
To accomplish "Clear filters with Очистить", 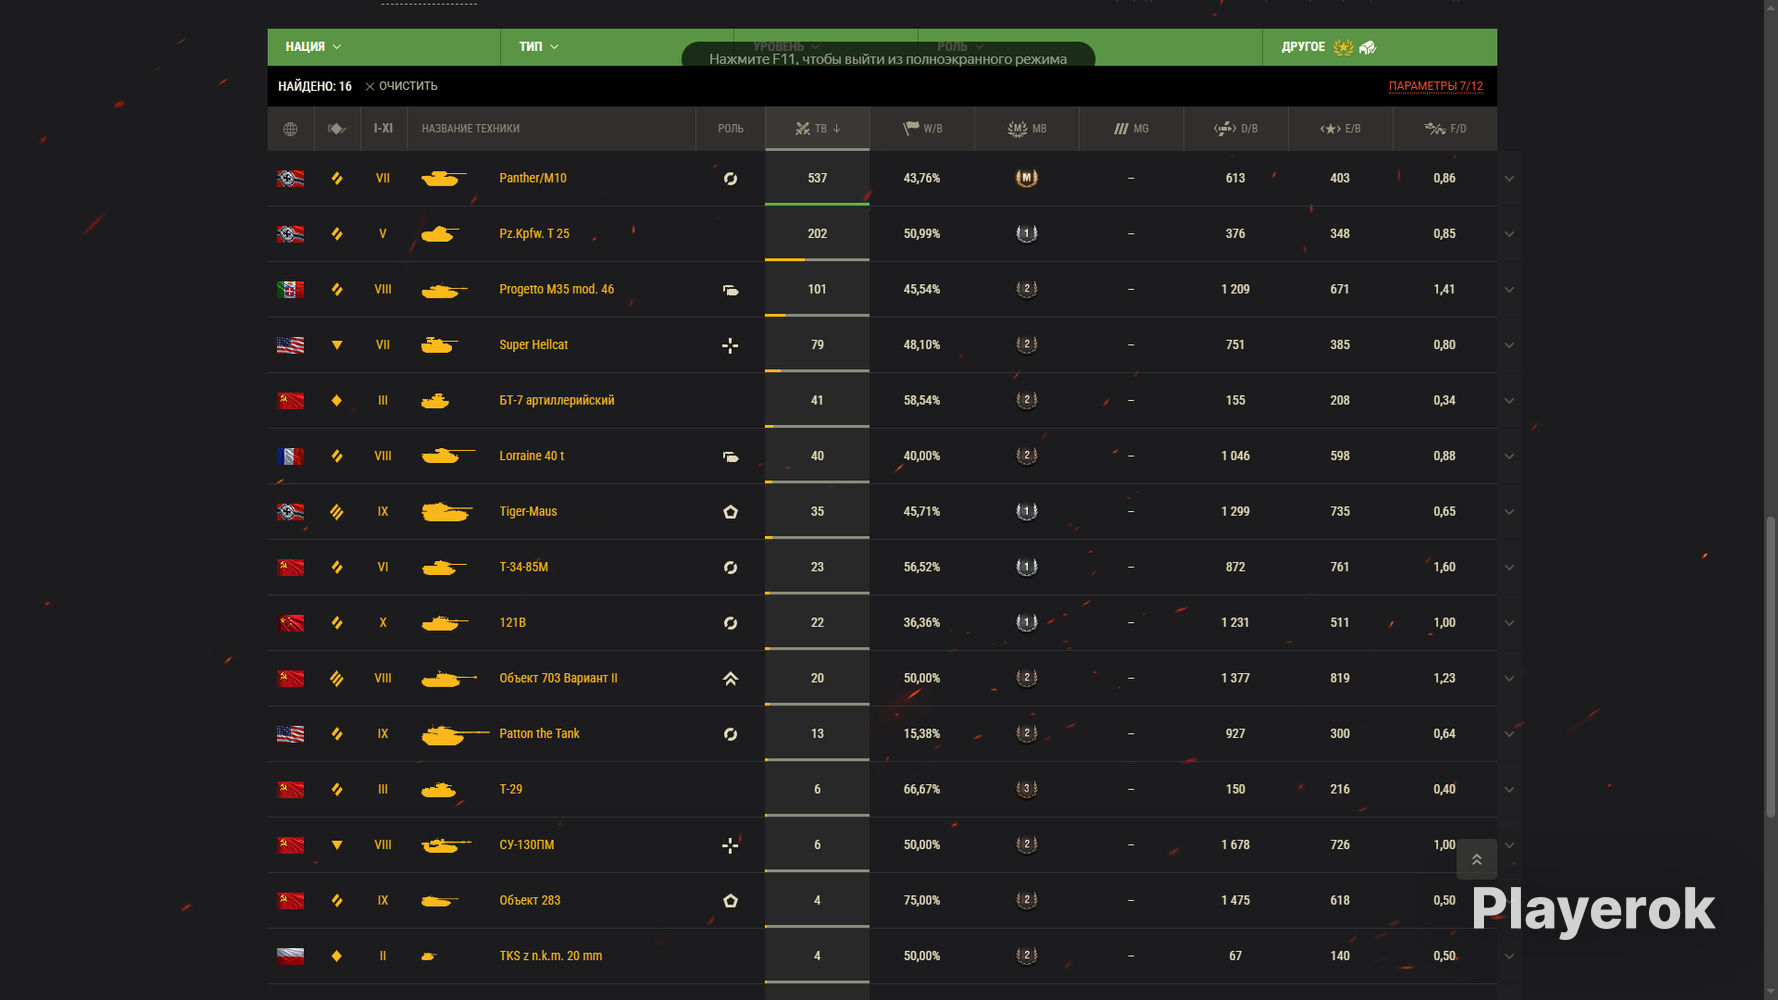I will [401, 86].
